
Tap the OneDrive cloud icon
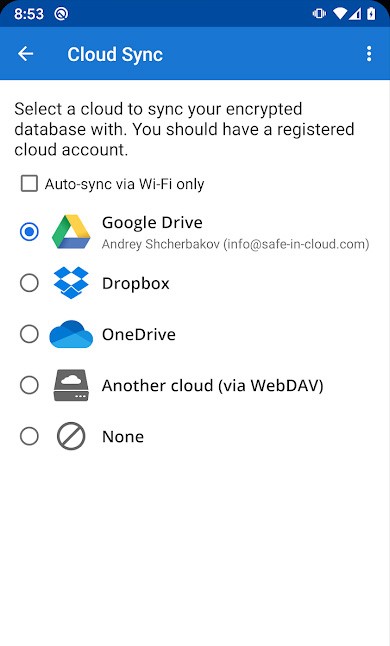click(x=71, y=334)
